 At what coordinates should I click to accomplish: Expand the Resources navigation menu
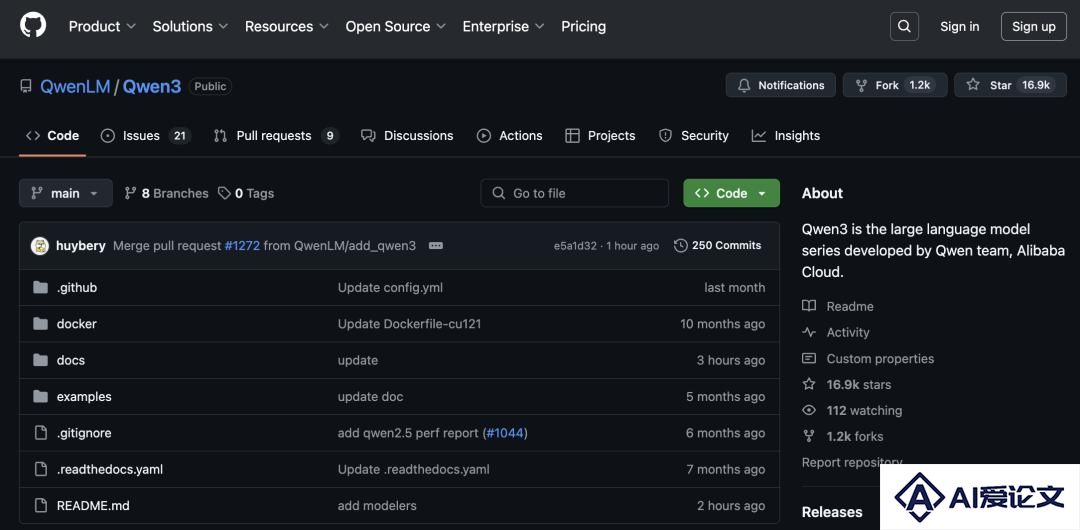(287, 26)
